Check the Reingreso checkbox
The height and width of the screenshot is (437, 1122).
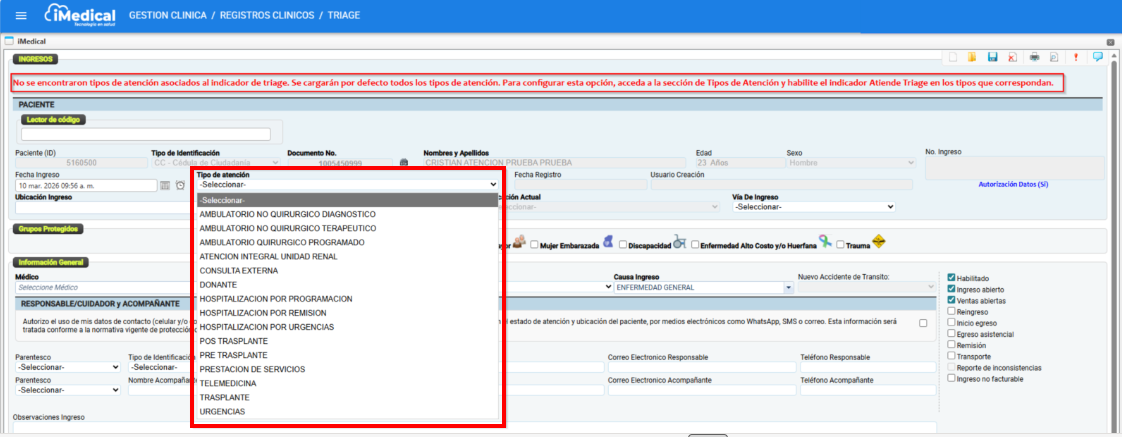pos(952,312)
